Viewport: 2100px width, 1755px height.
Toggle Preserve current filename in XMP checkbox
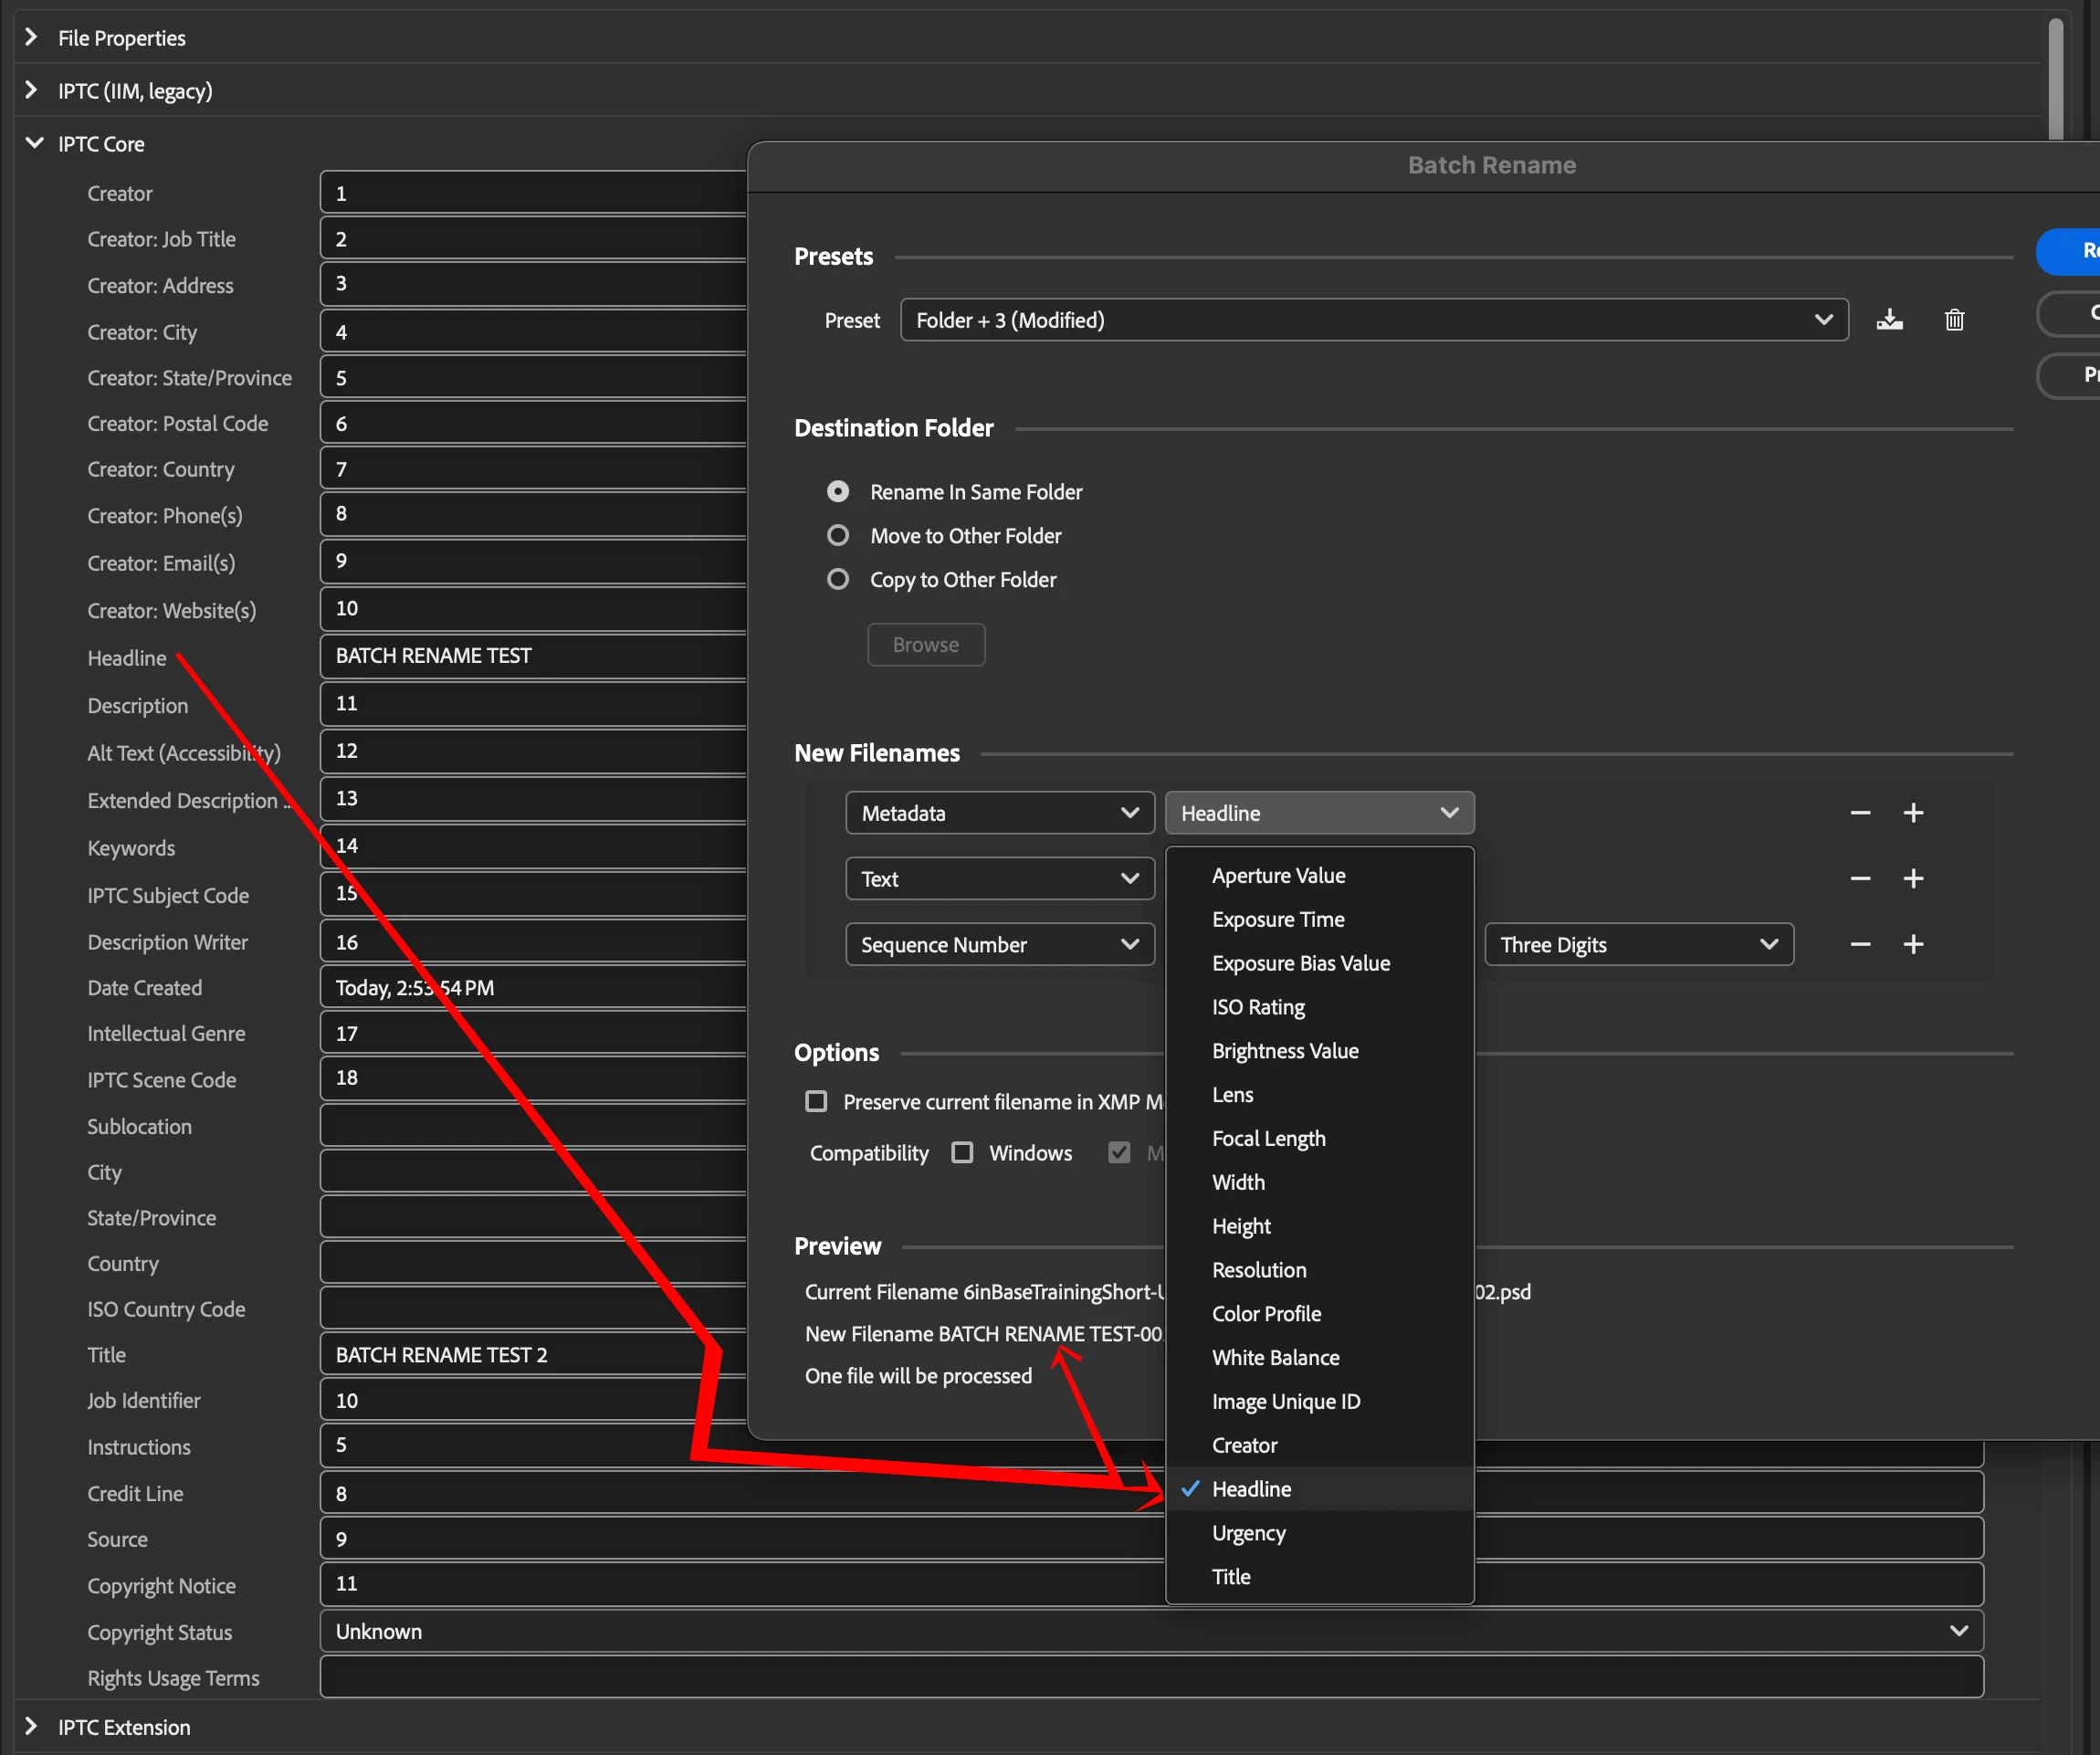coord(816,1102)
